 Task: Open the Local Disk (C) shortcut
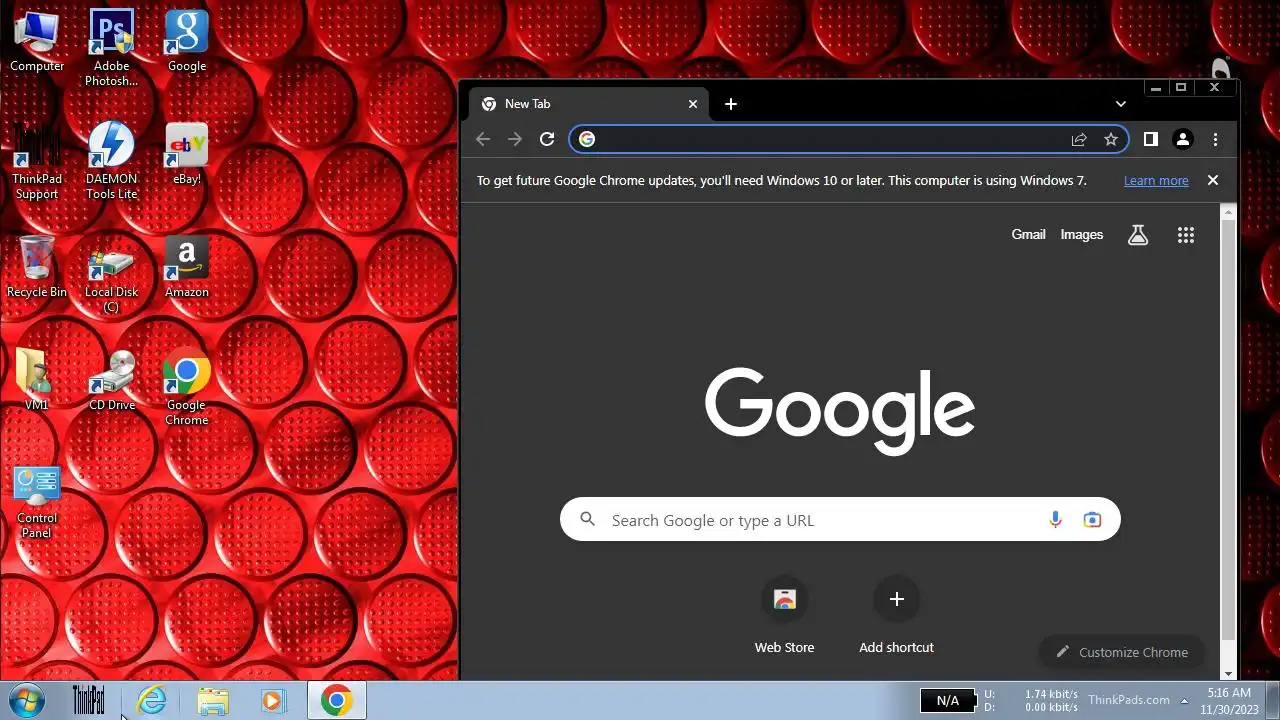coord(111,275)
